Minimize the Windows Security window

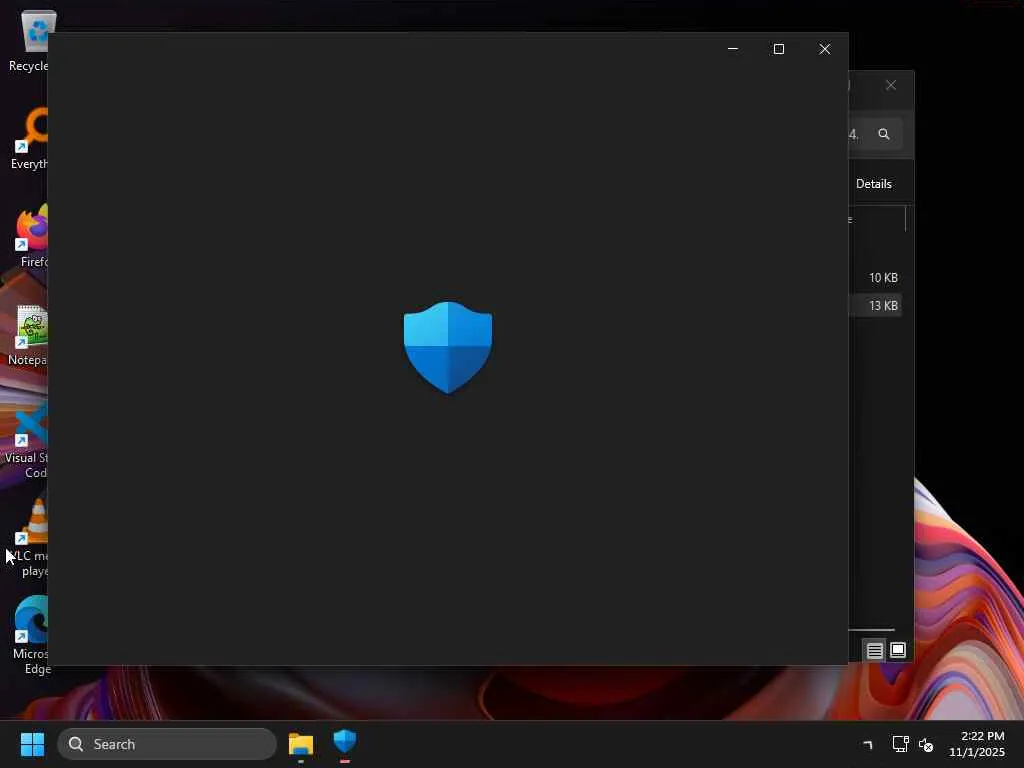click(x=733, y=49)
